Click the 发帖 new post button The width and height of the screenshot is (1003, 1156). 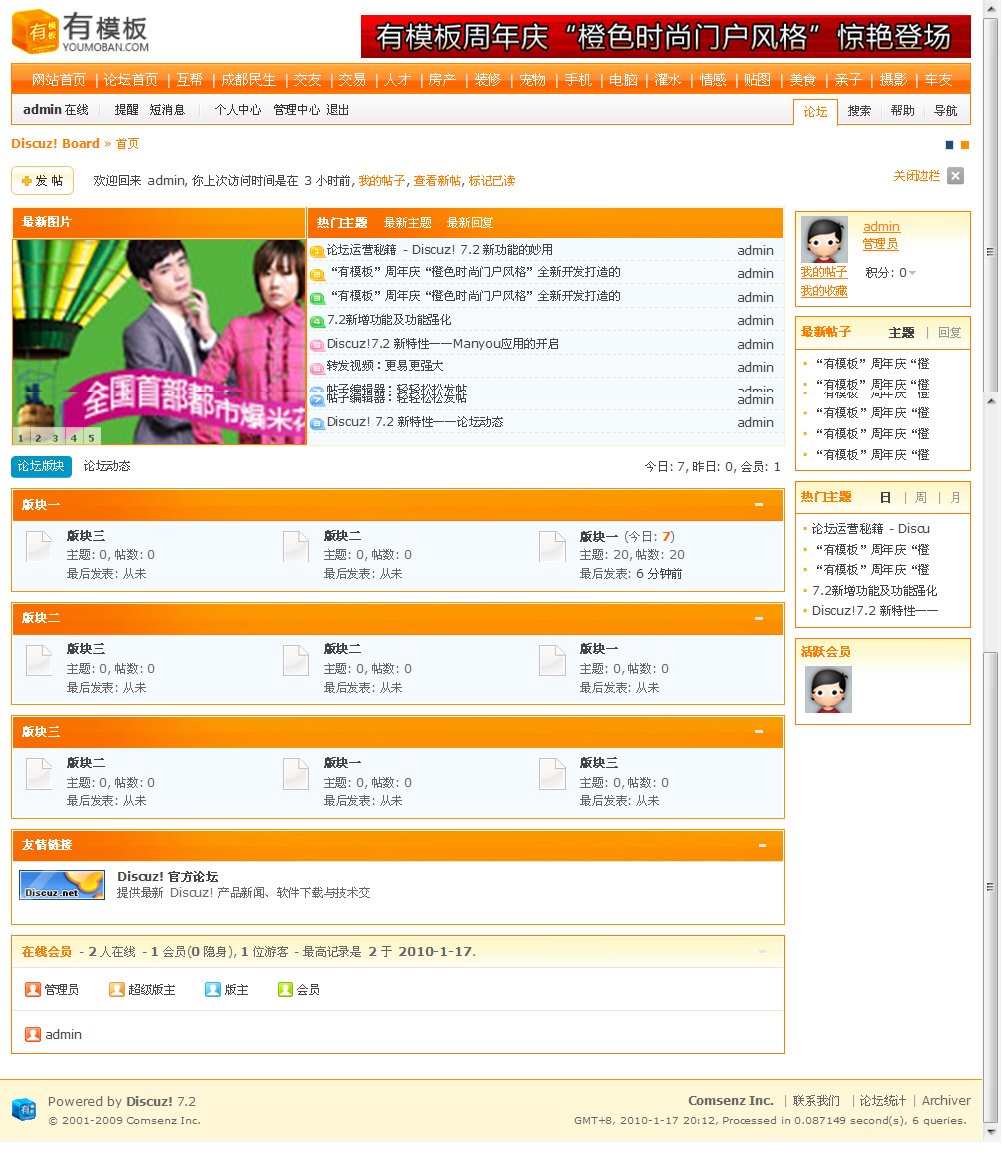tap(43, 181)
